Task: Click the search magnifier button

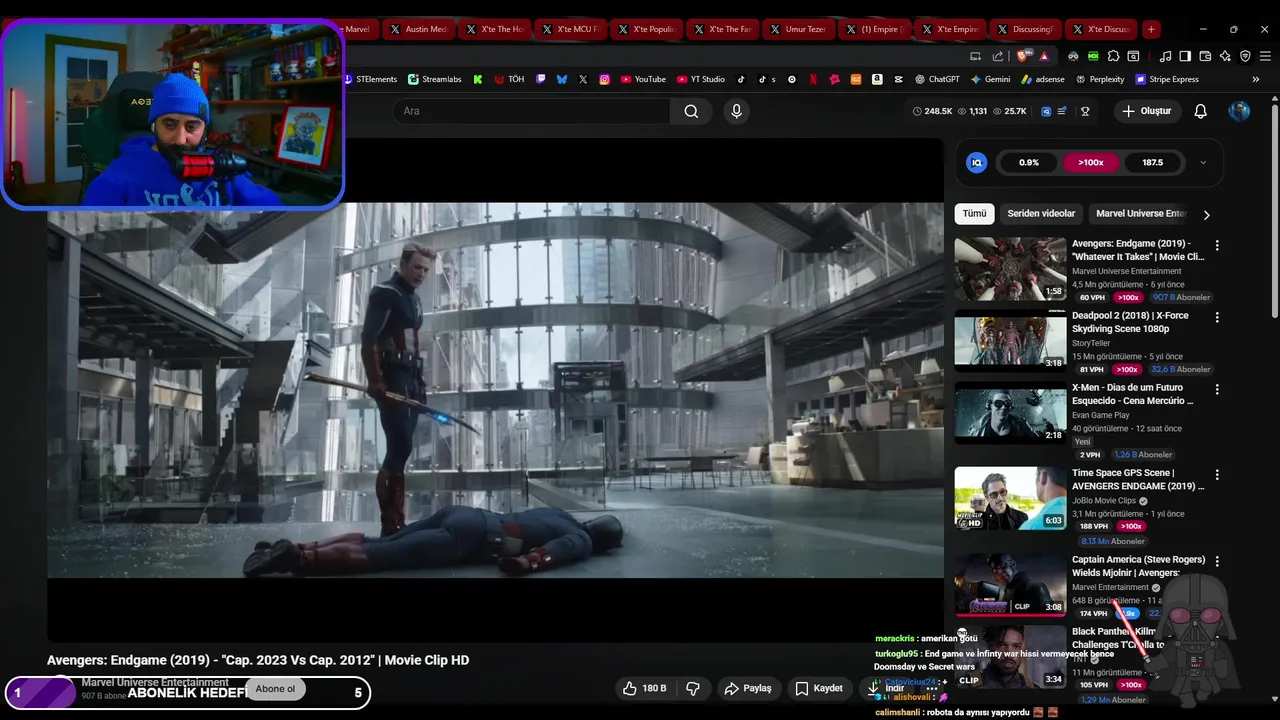Action: 691,111
